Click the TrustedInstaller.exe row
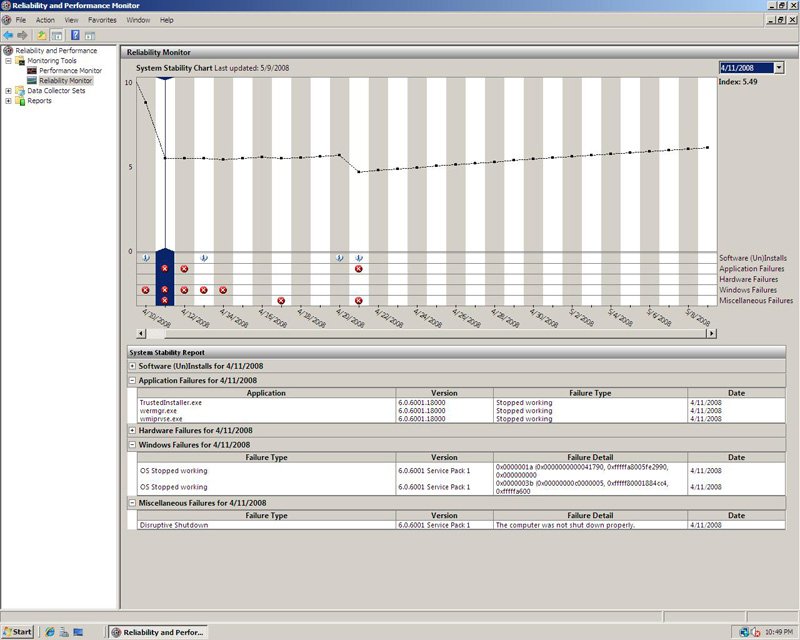Image resolution: width=800 pixels, height=640 pixels. point(461,403)
